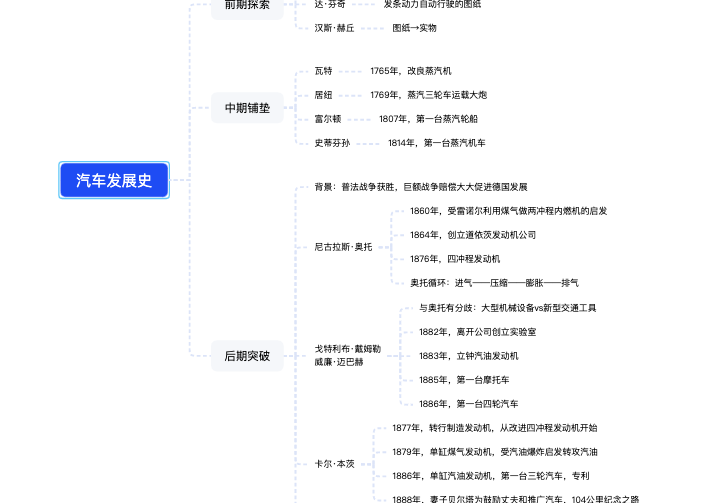Viewport: 704px width, 503px height.
Task: Select the 1860年,受雷诺尔 启发 node
Action: pos(508,211)
